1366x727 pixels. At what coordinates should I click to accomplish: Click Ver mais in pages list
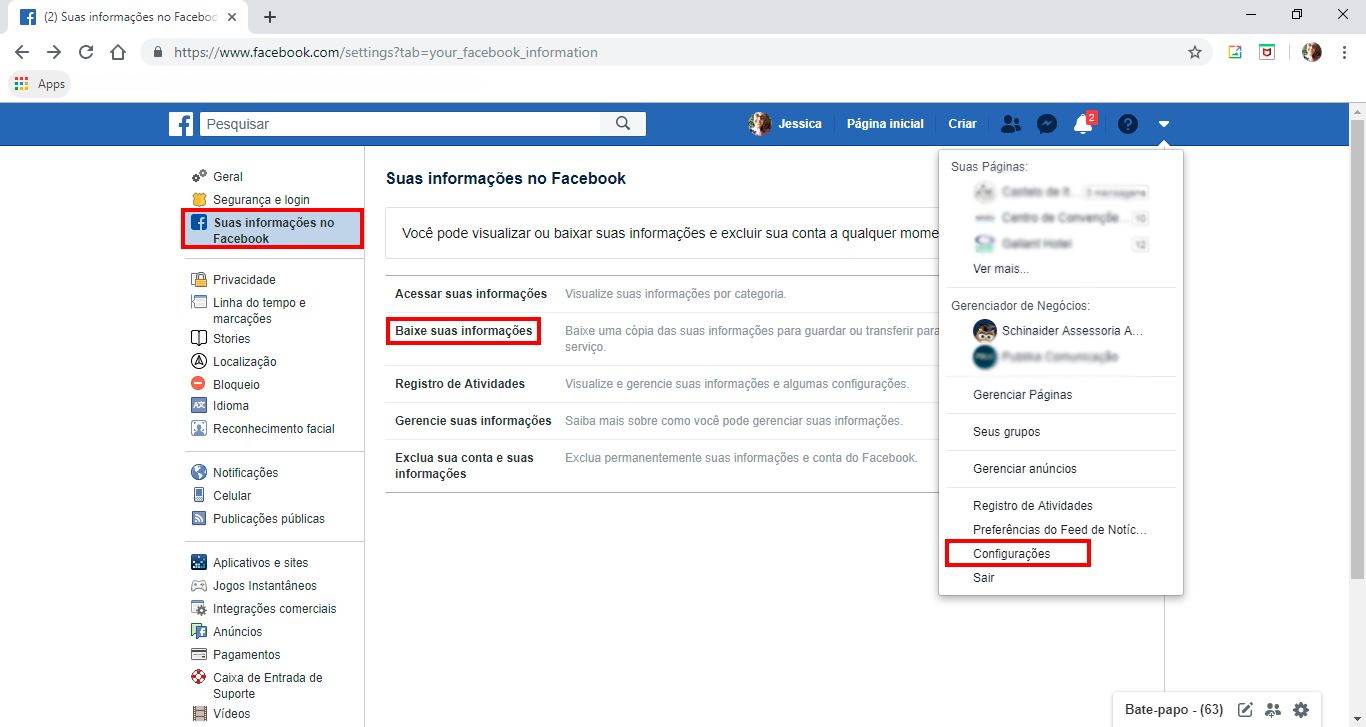pyautogui.click(x=1001, y=269)
